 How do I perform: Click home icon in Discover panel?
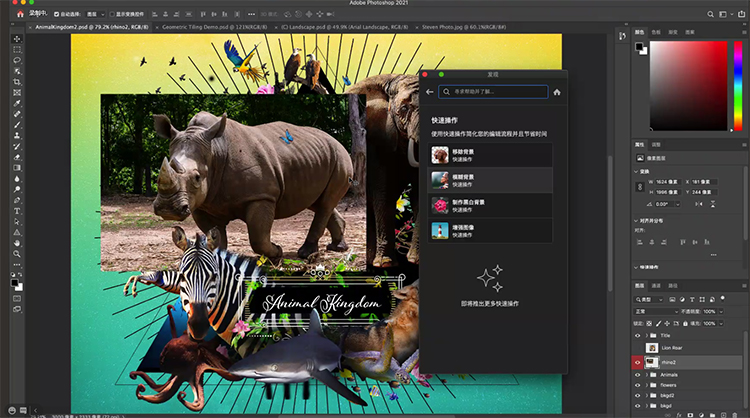pos(557,92)
